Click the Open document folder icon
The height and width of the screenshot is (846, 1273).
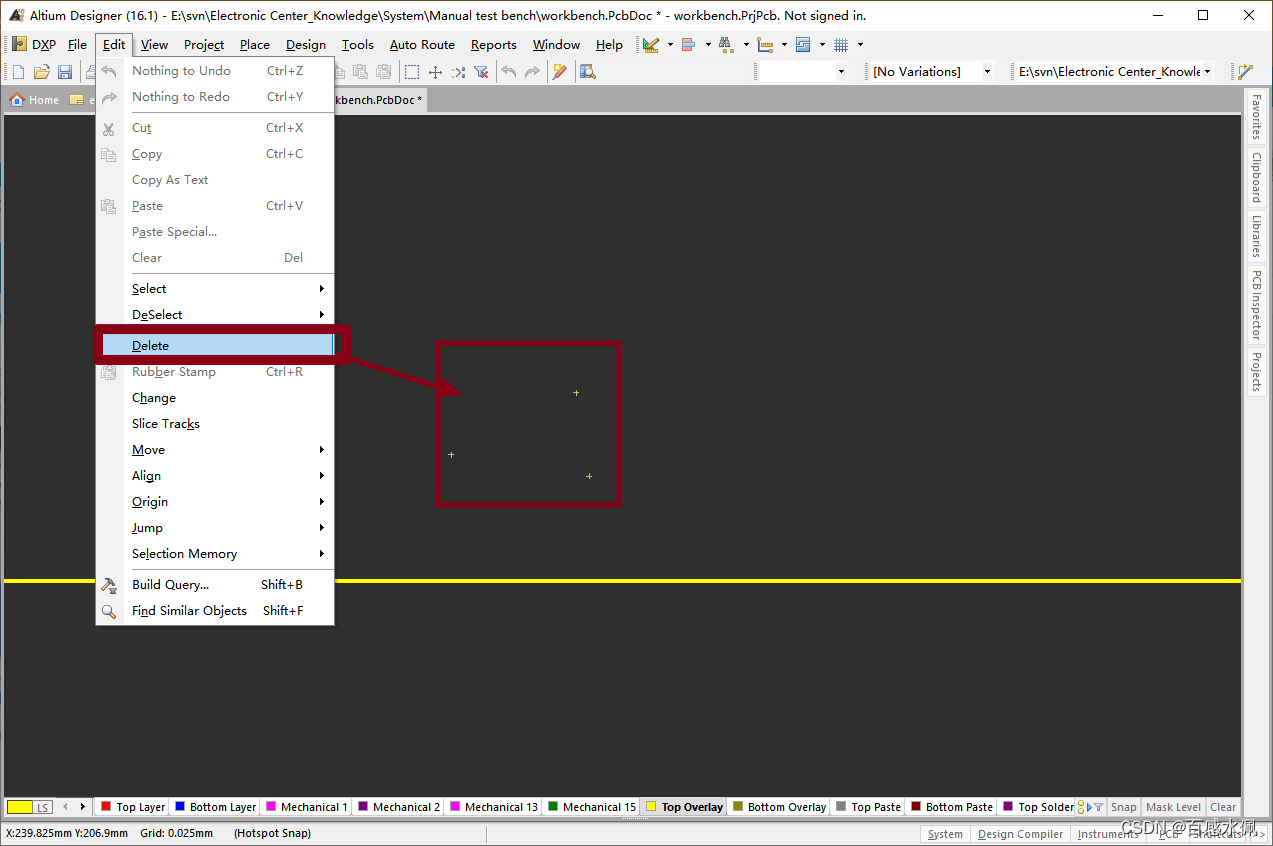click(42, 72)
